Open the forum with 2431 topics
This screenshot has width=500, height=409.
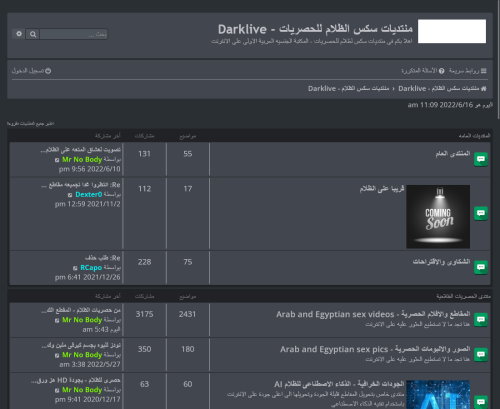point(373,314)
